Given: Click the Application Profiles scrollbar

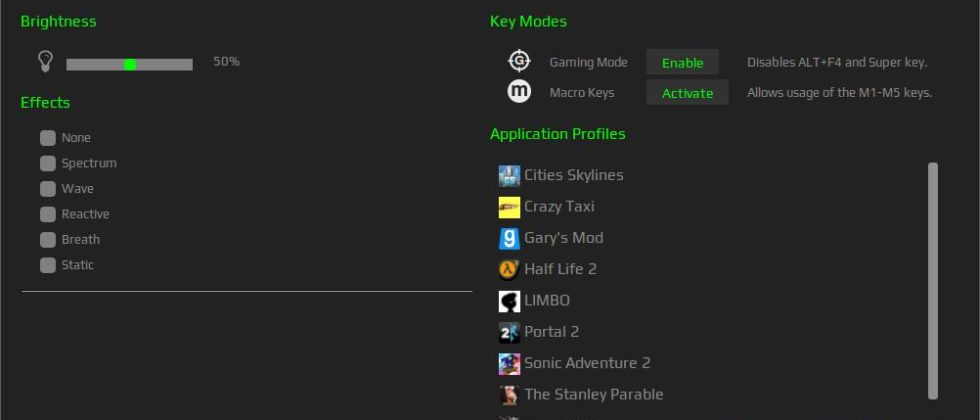Looking at the screenshot, I should pyautogui.click(x=933, y=280).
